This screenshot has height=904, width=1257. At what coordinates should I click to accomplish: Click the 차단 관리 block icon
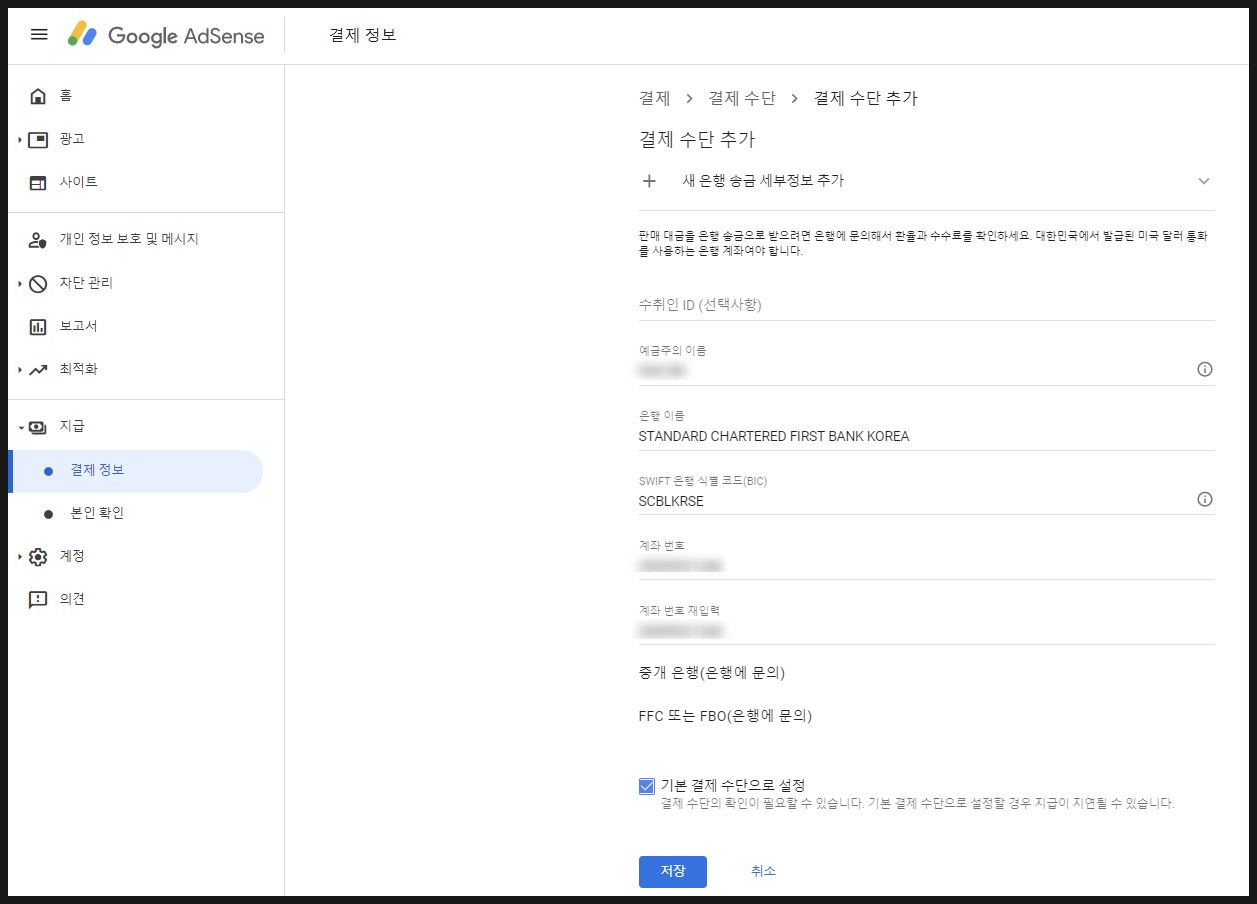[x=38, y=284]
